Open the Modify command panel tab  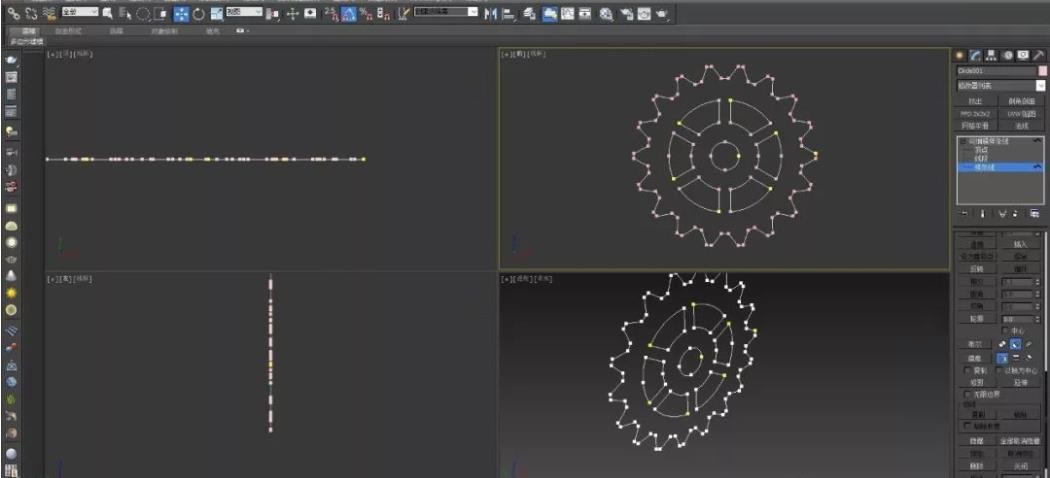[975, 55]
